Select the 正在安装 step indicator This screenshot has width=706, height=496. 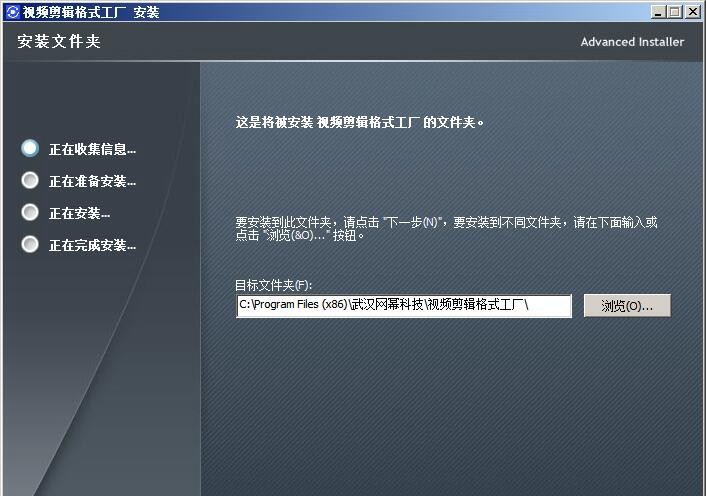[30, 212]
